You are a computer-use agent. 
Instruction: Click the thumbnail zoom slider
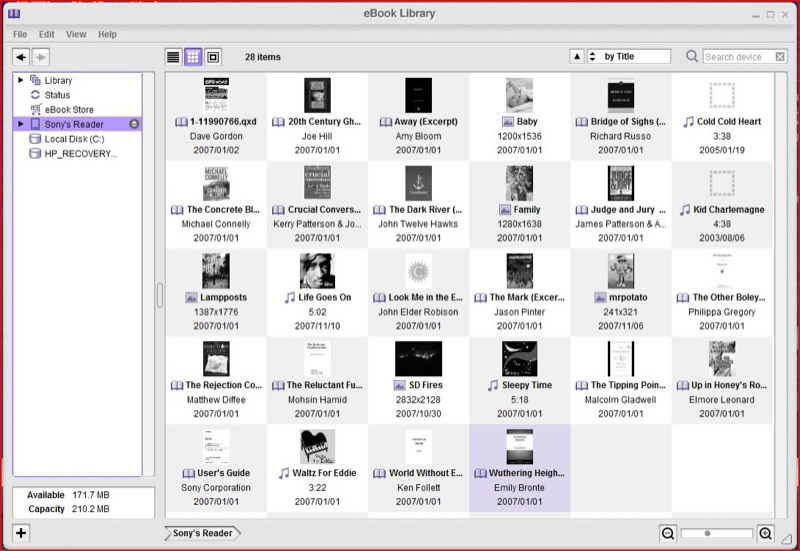(x=717, y=533)
